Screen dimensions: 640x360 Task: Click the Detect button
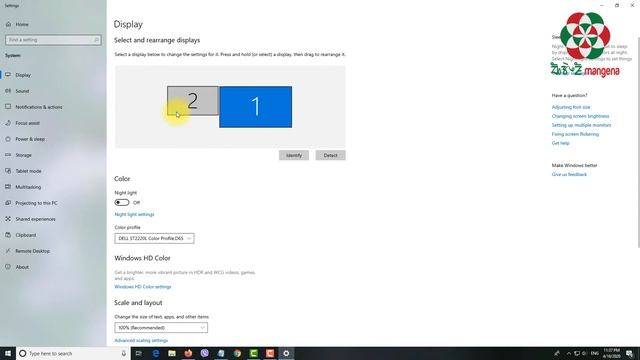[x=330, y=156]
